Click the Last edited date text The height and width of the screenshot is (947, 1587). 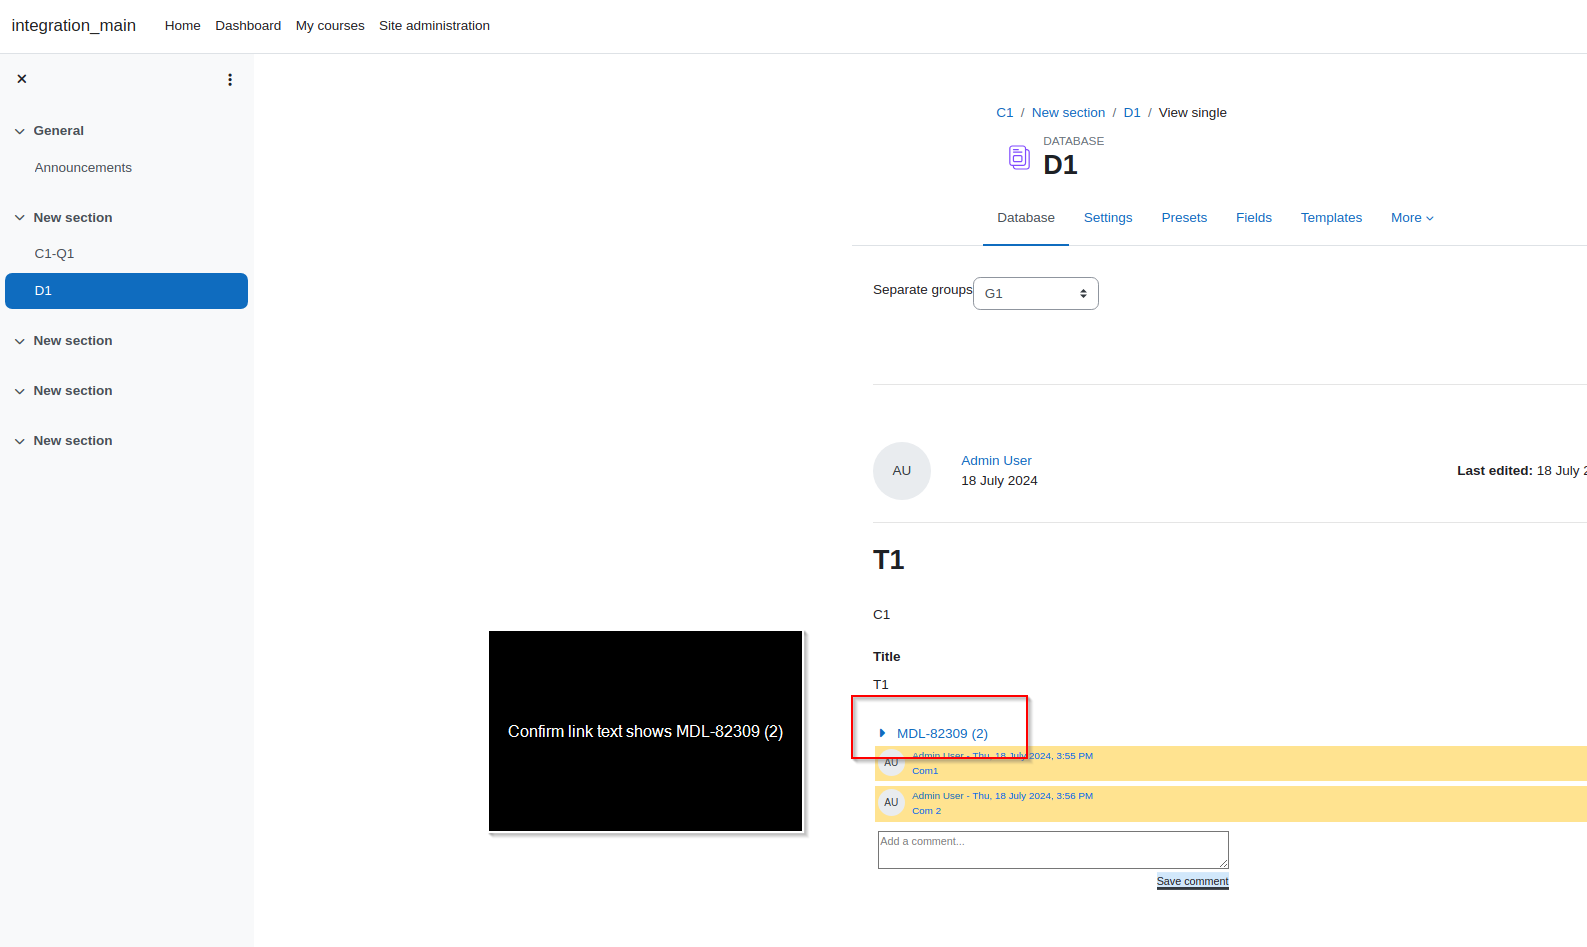point(1521,471)
